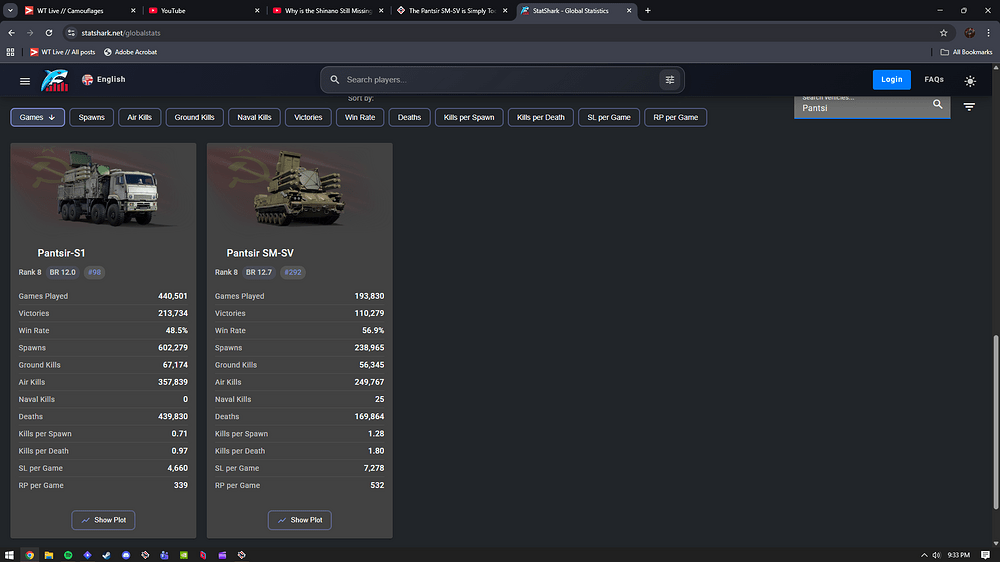Show Plot for Pantsir SM-SV

[x=300, y=520]
